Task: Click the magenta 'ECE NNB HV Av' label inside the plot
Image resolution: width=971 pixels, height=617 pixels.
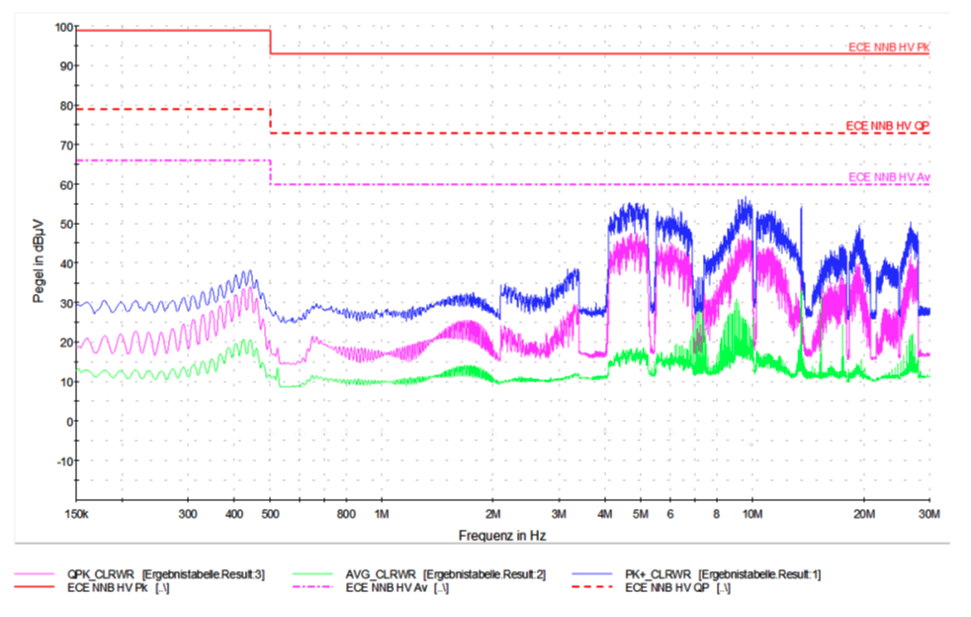Action: point(888,177)
